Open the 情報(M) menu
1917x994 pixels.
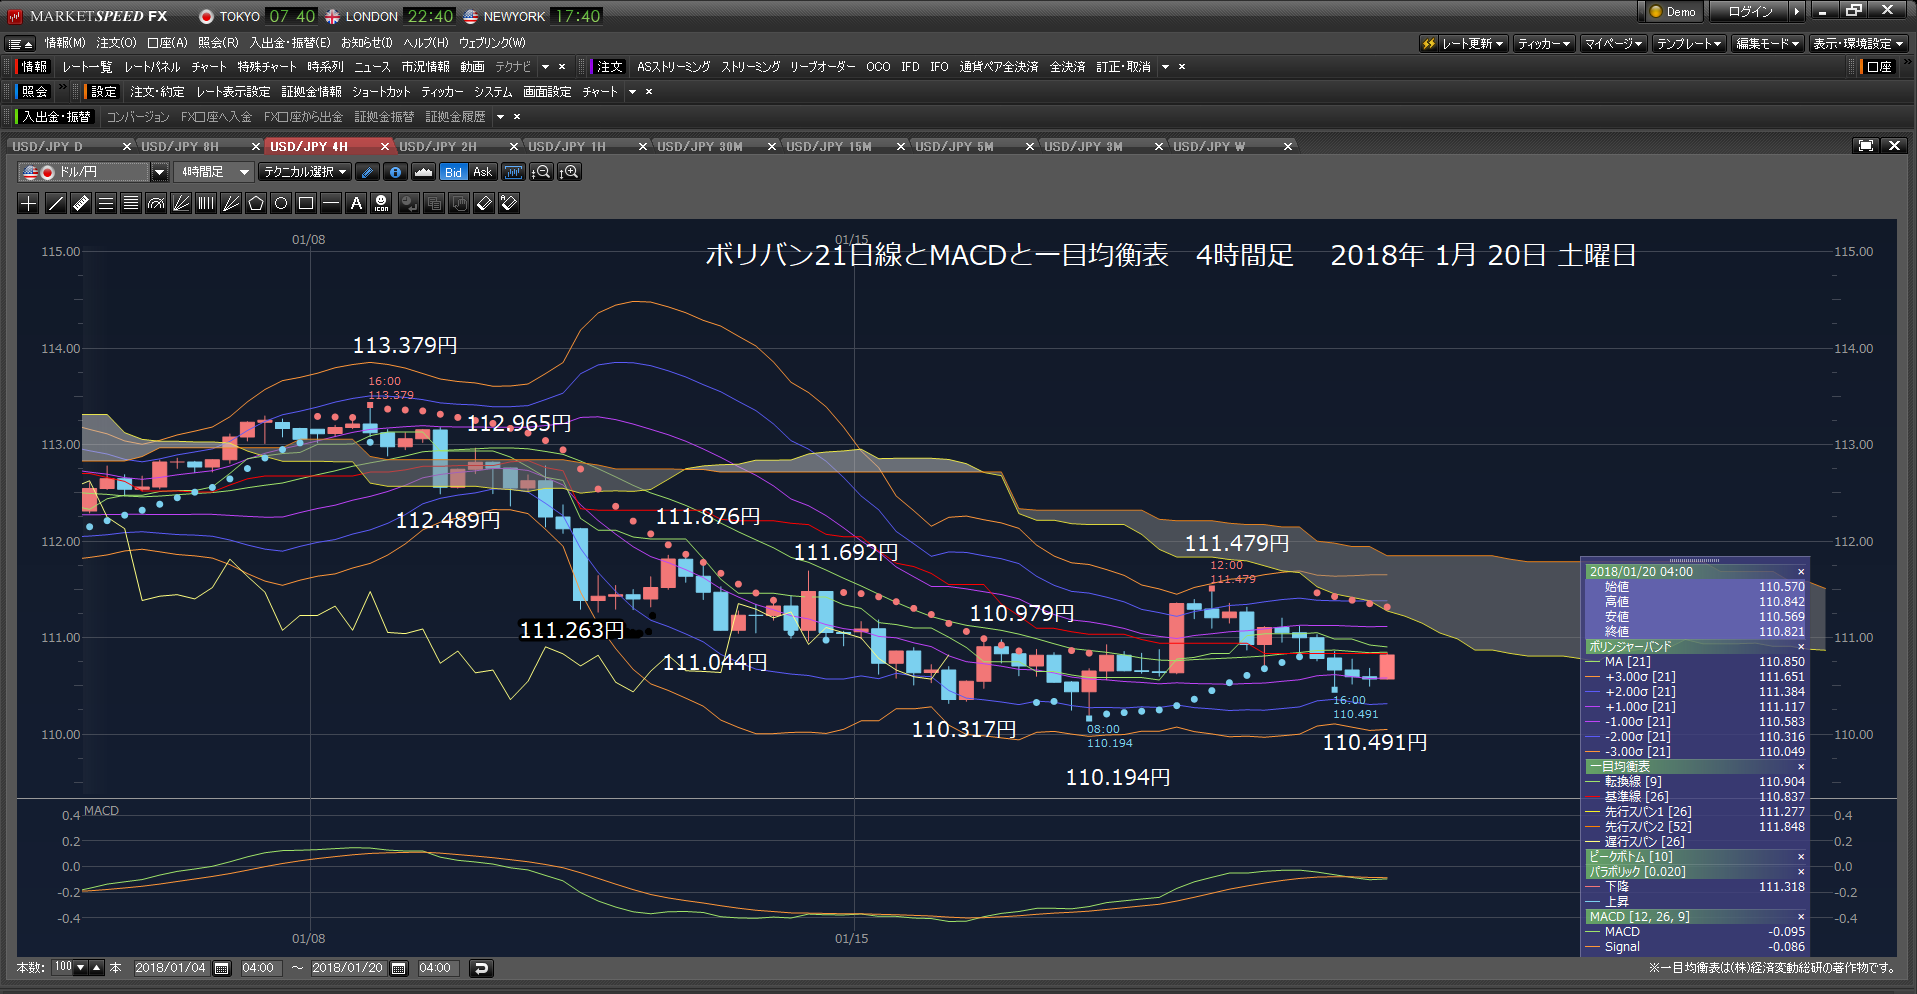(x=65, y=43)
